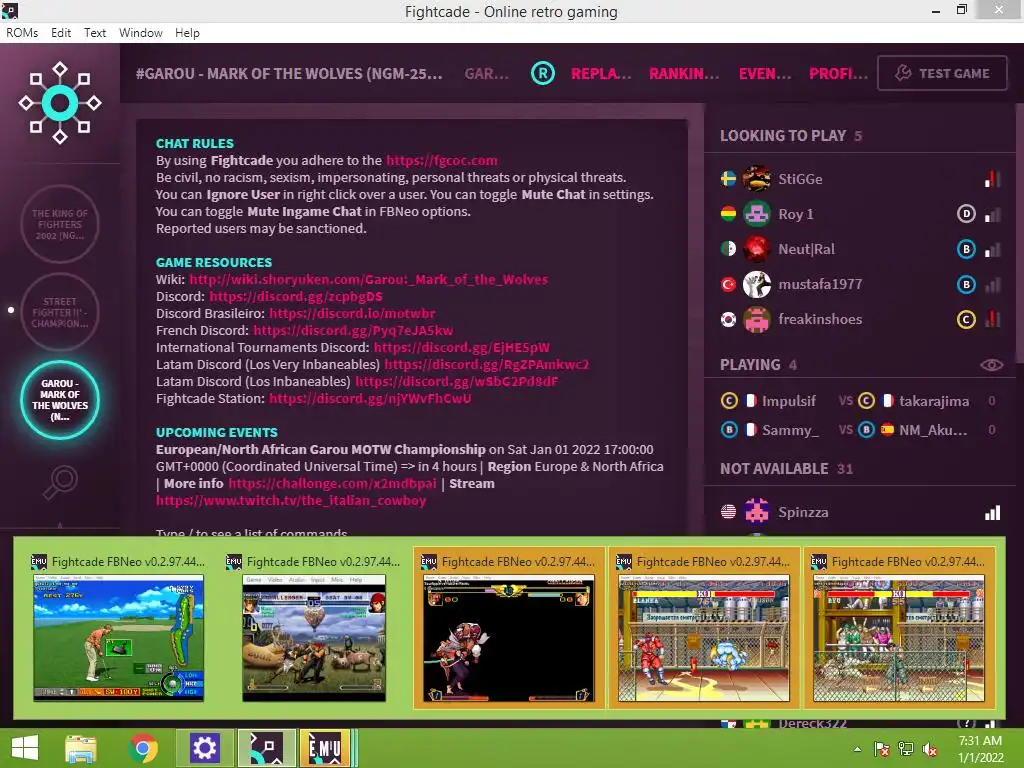Click Roy 1's avatar

pos(757,214)
